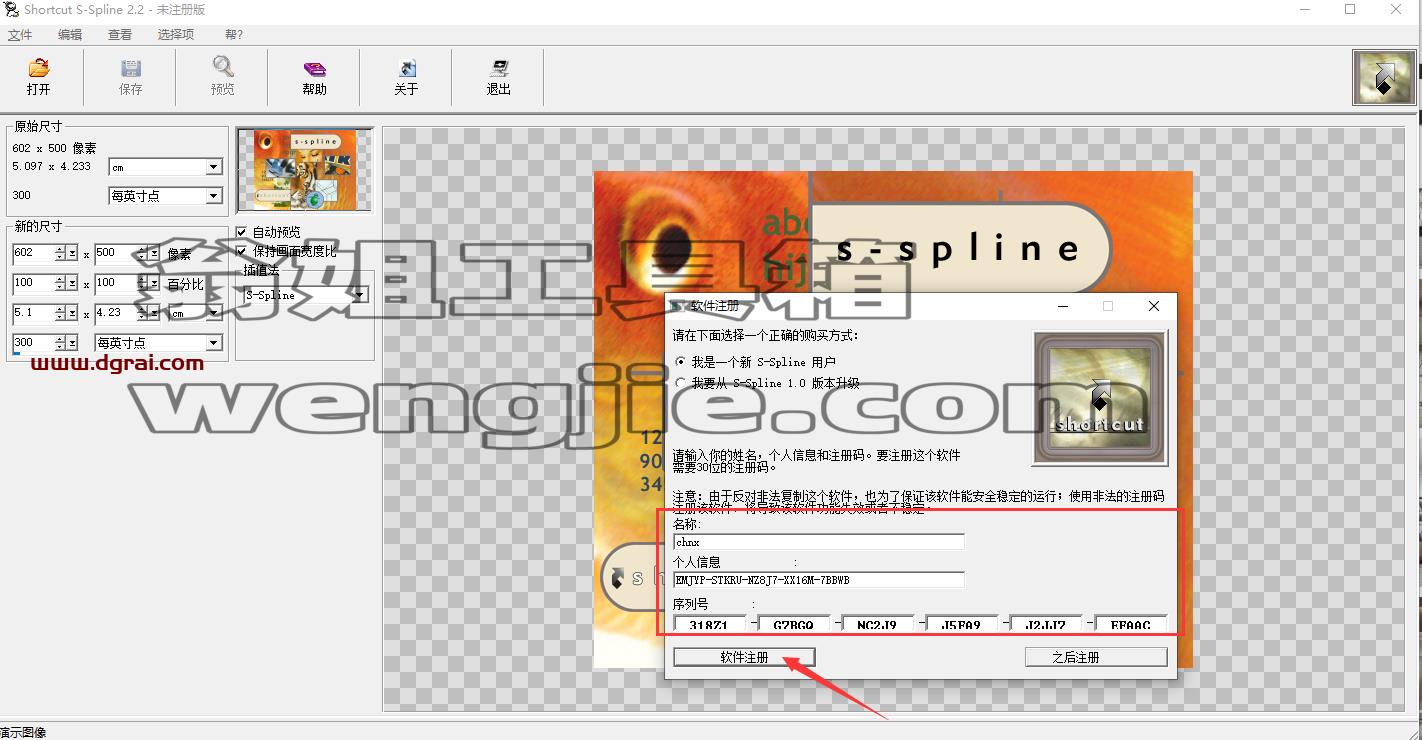Click the first 100 百分比 width input
The image size is (1422, 740).
point(34,284)
